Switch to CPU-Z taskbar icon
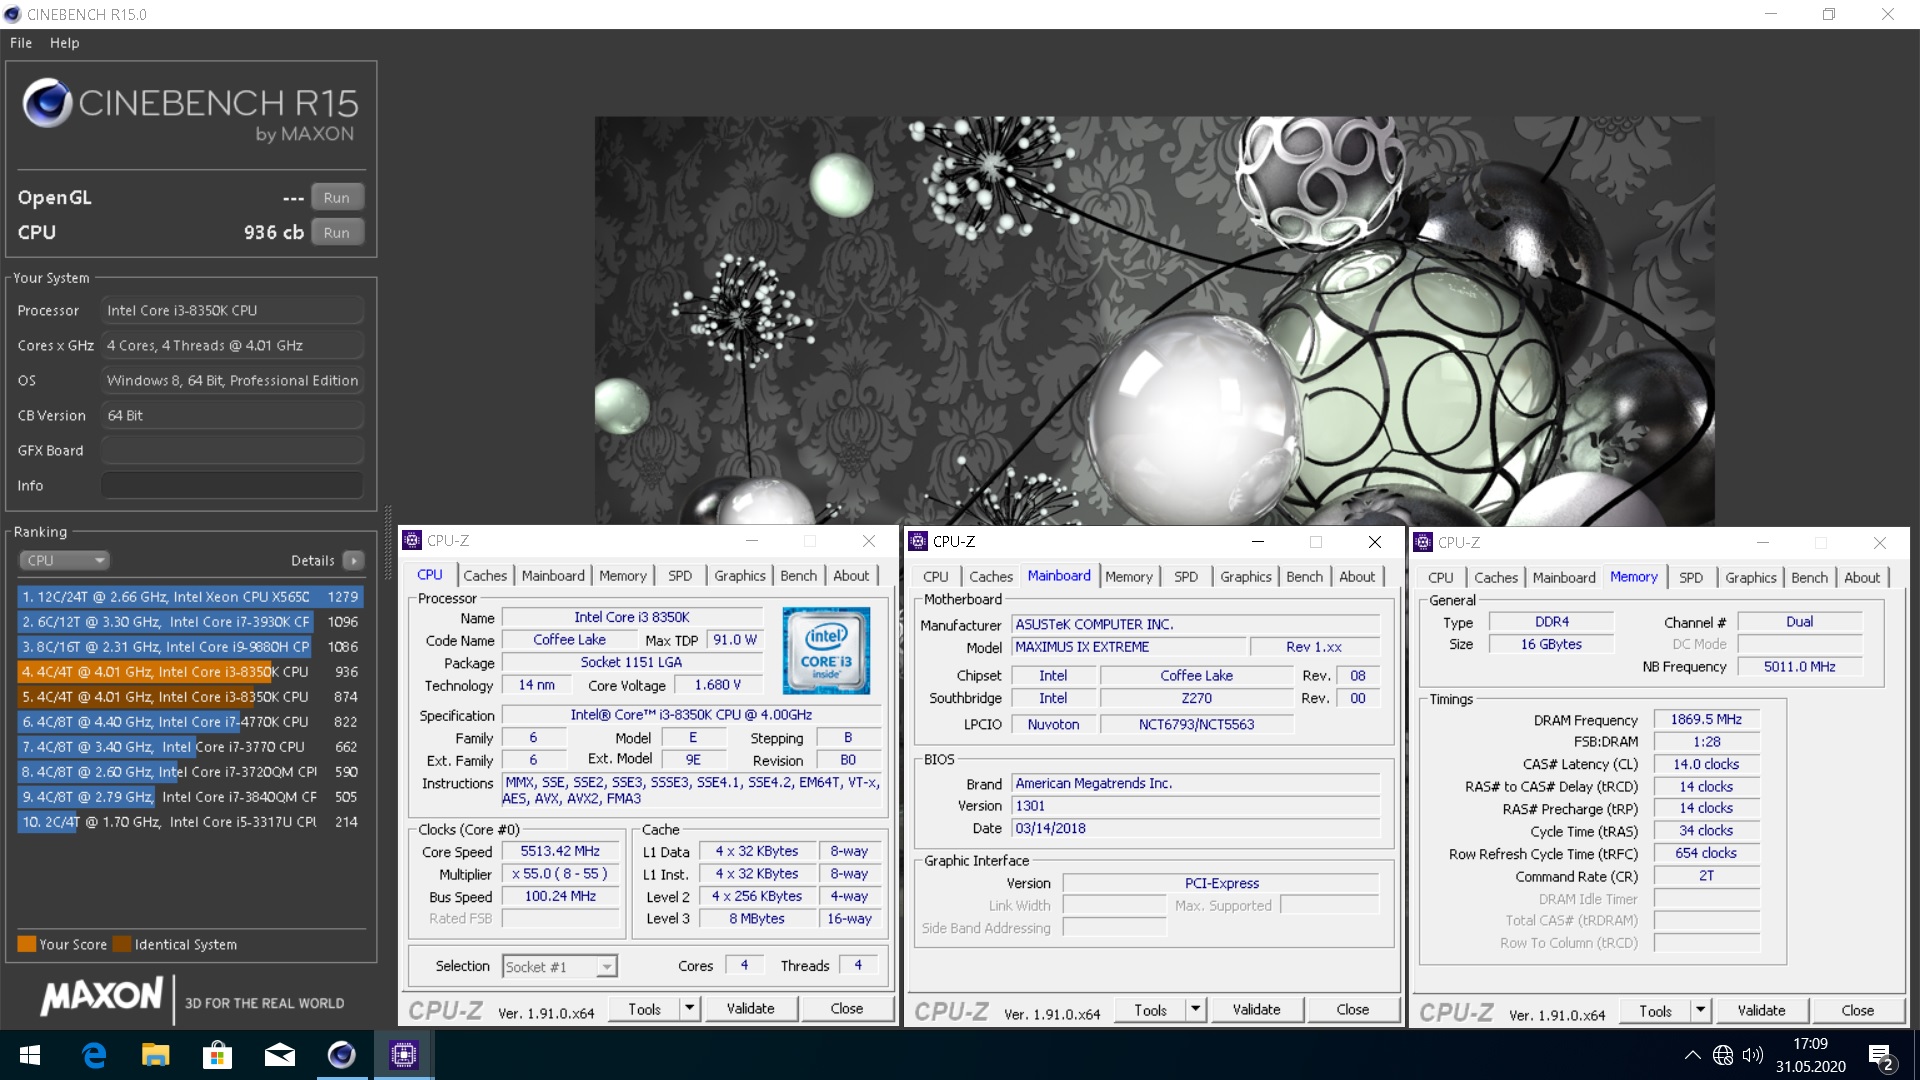This screenshot has width=1920, height=1080. tap(403, 1055)
